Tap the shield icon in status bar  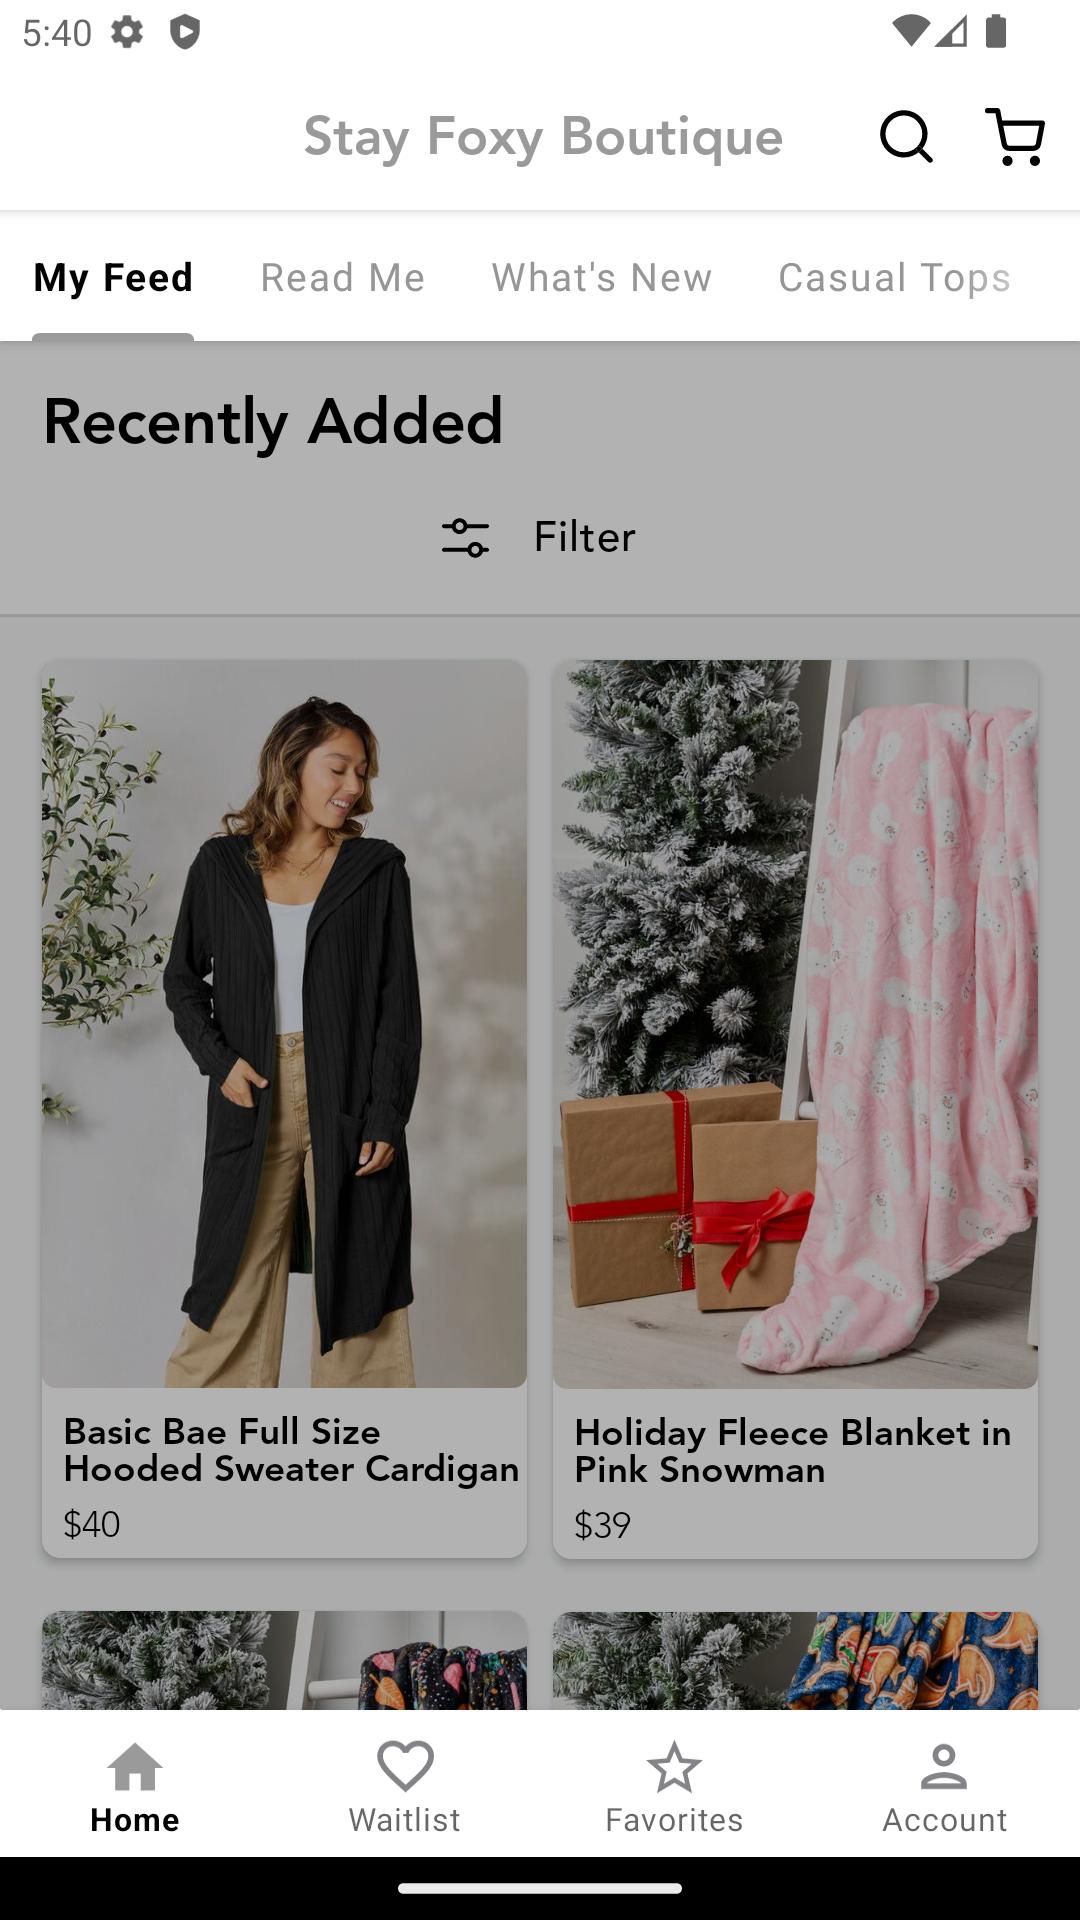[185, 32]
